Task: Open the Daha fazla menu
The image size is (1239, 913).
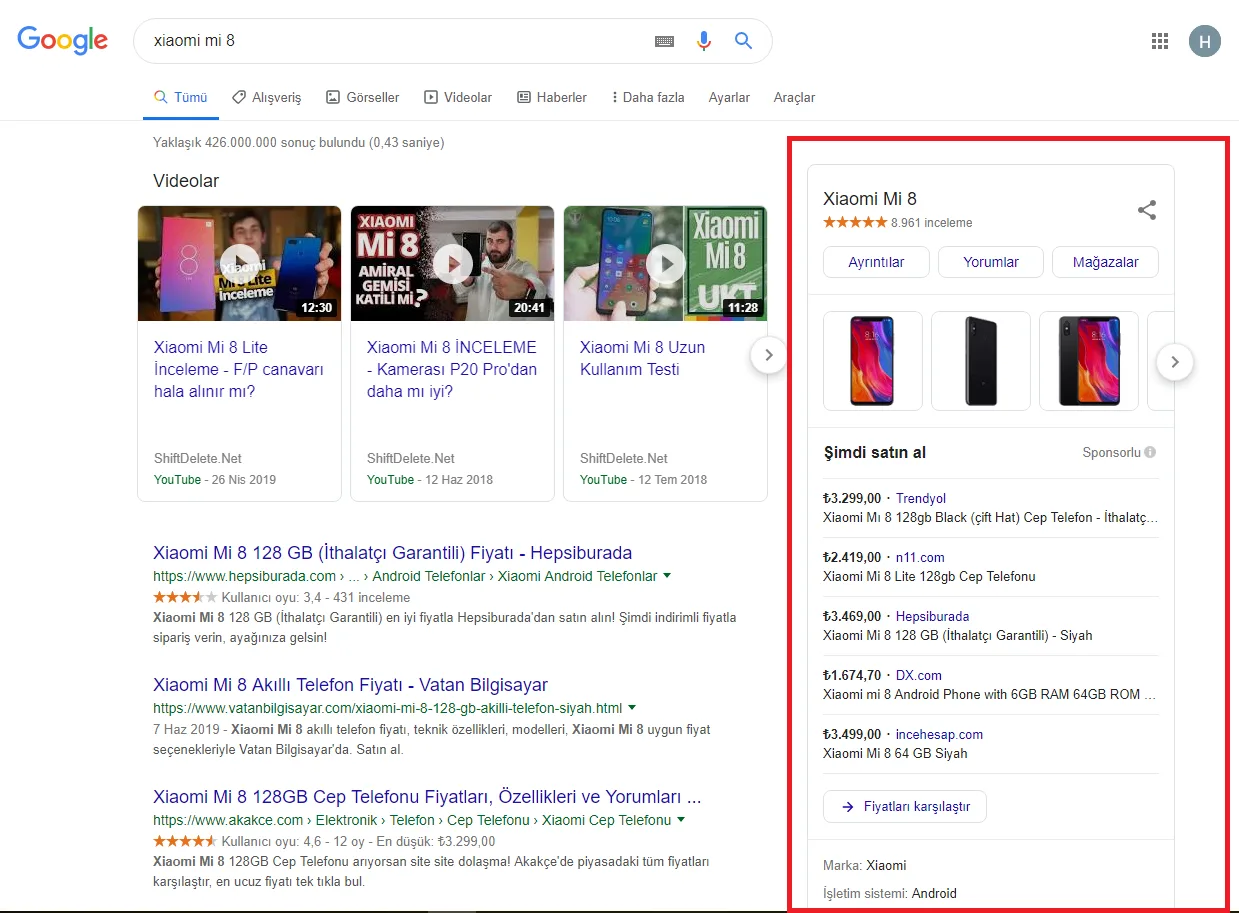Action: click(x=648, y=97)
